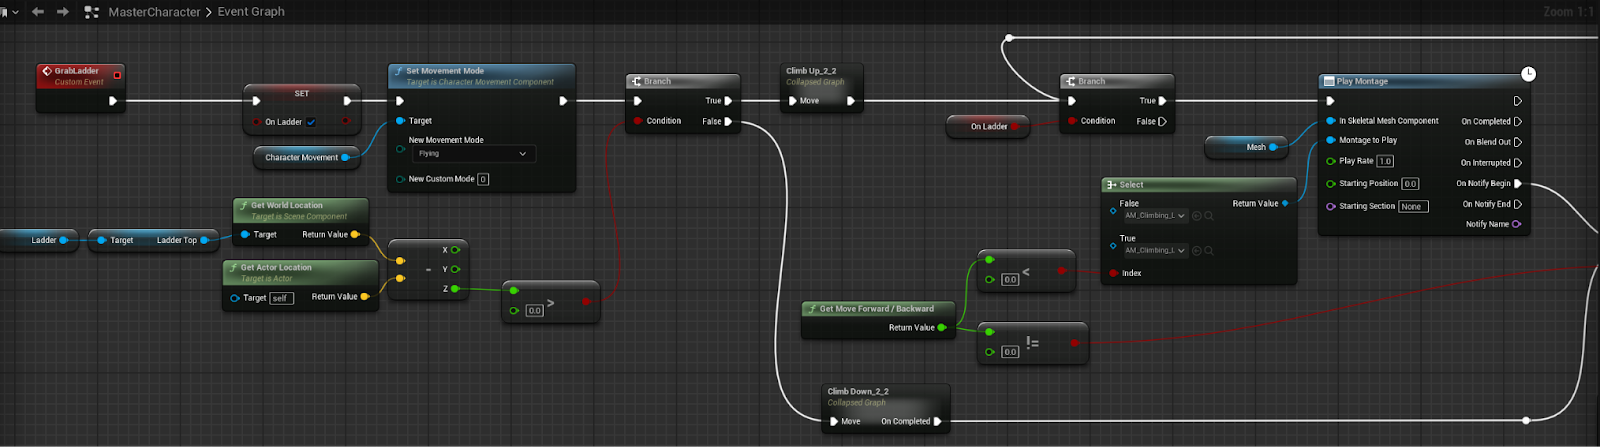Click the Notify Name output pin

click(1516, 224)
